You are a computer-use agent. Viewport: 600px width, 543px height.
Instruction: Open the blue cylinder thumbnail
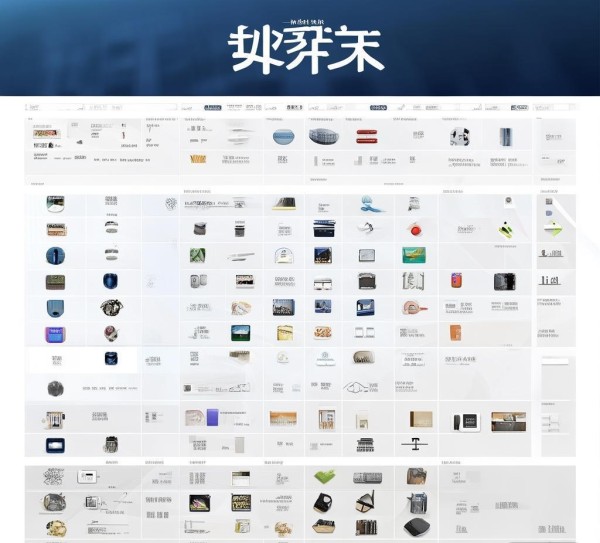coord(505,137)
